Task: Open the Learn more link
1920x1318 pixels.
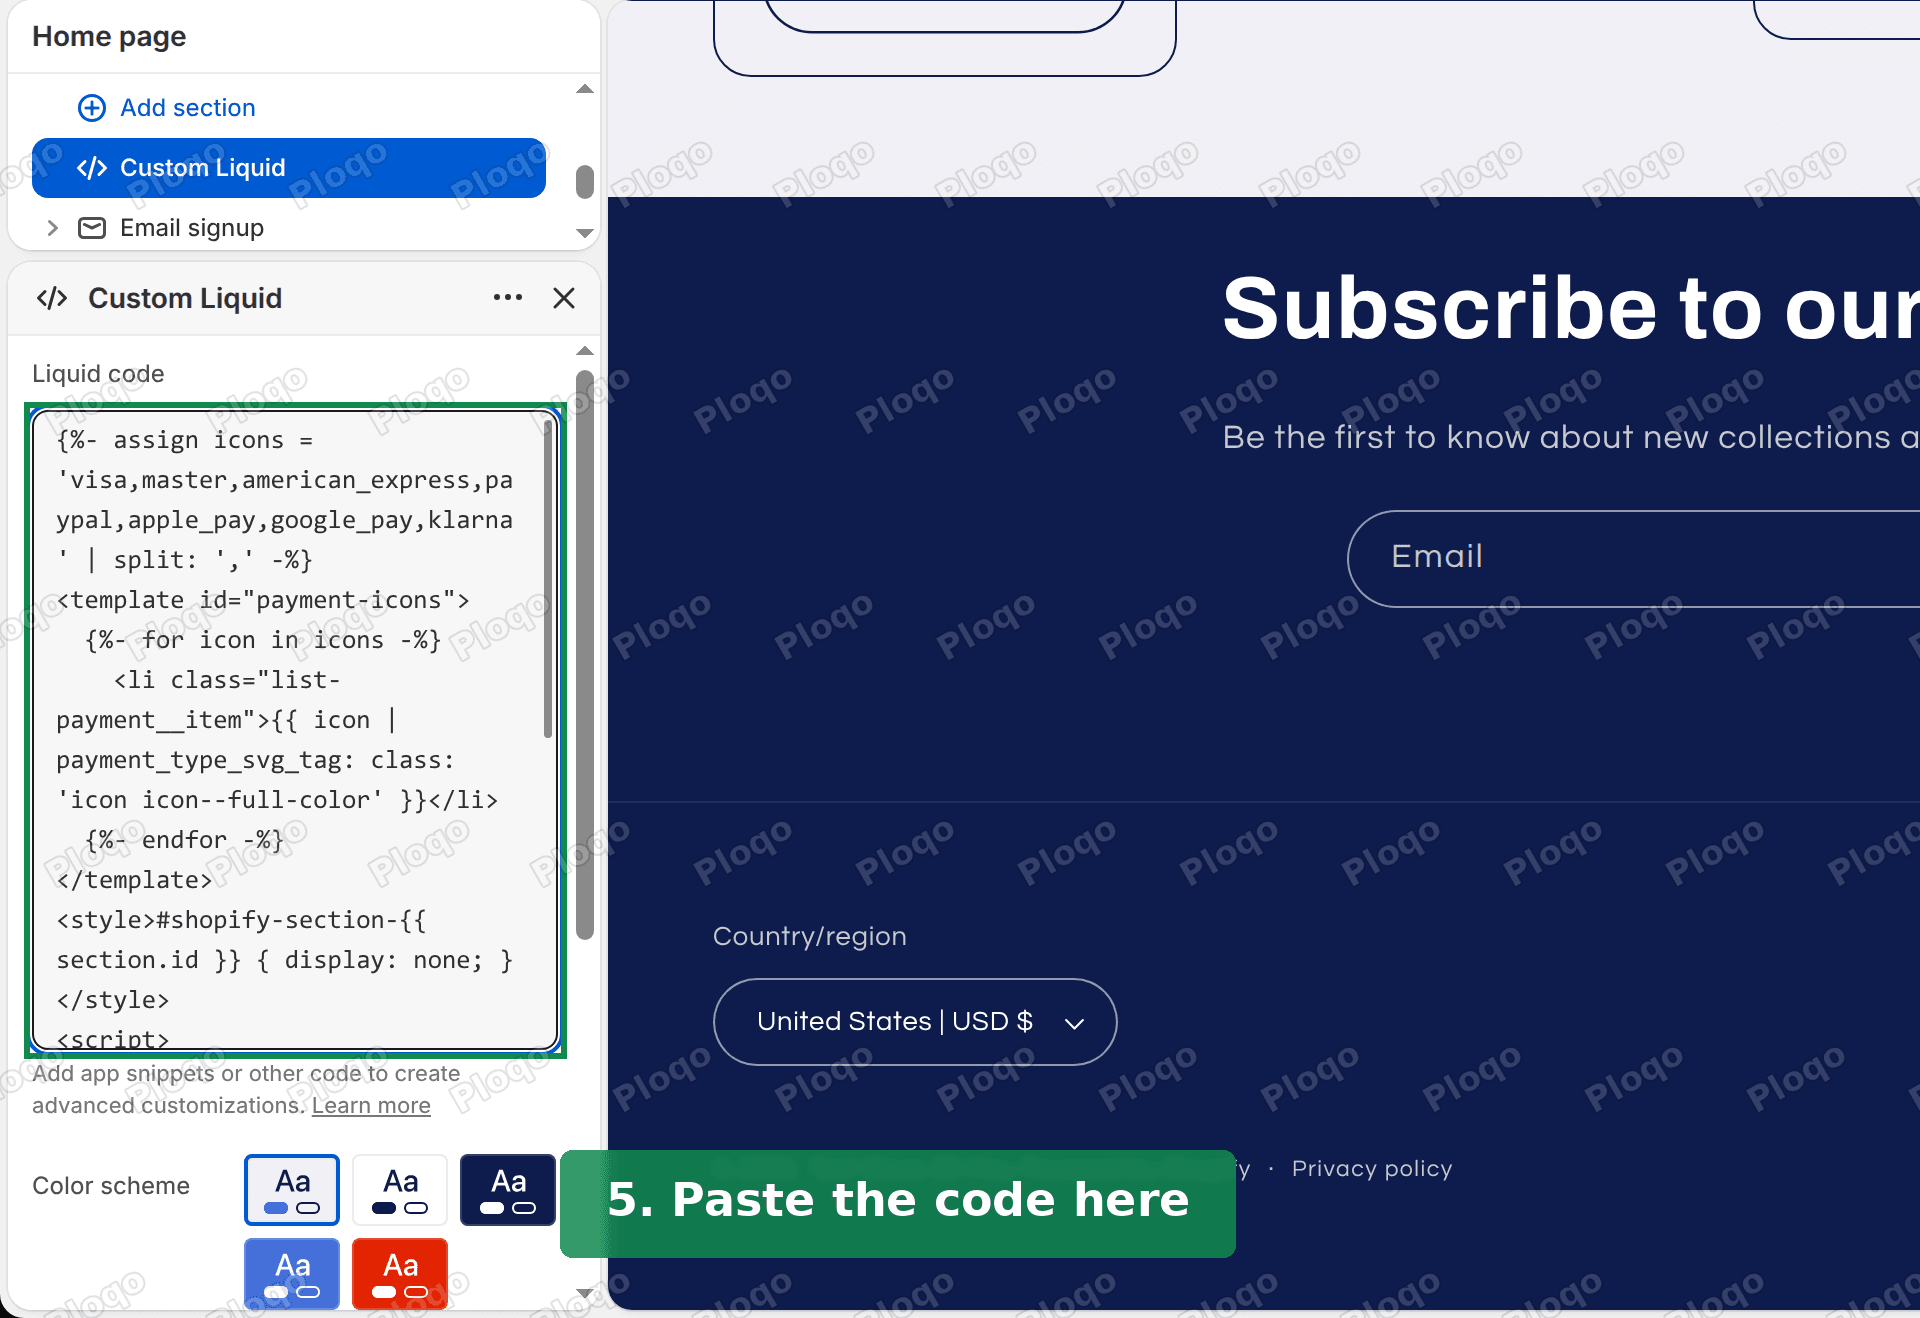Action: tap(371, 1106)
